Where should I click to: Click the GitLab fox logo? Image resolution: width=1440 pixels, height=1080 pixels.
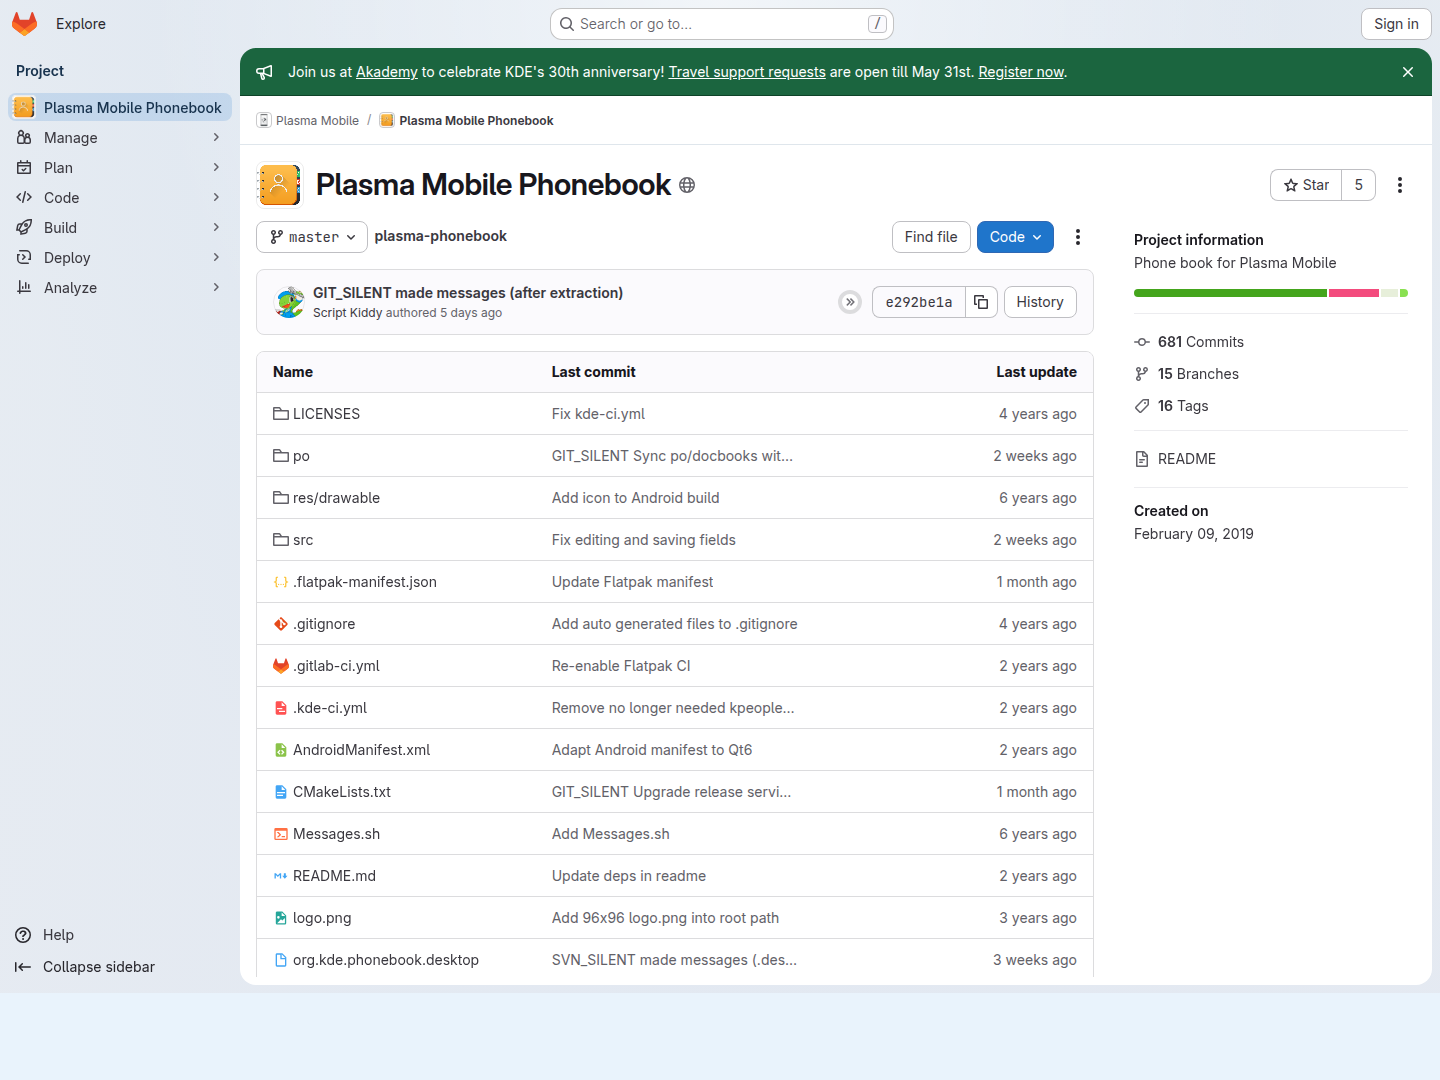coord(25,24)
